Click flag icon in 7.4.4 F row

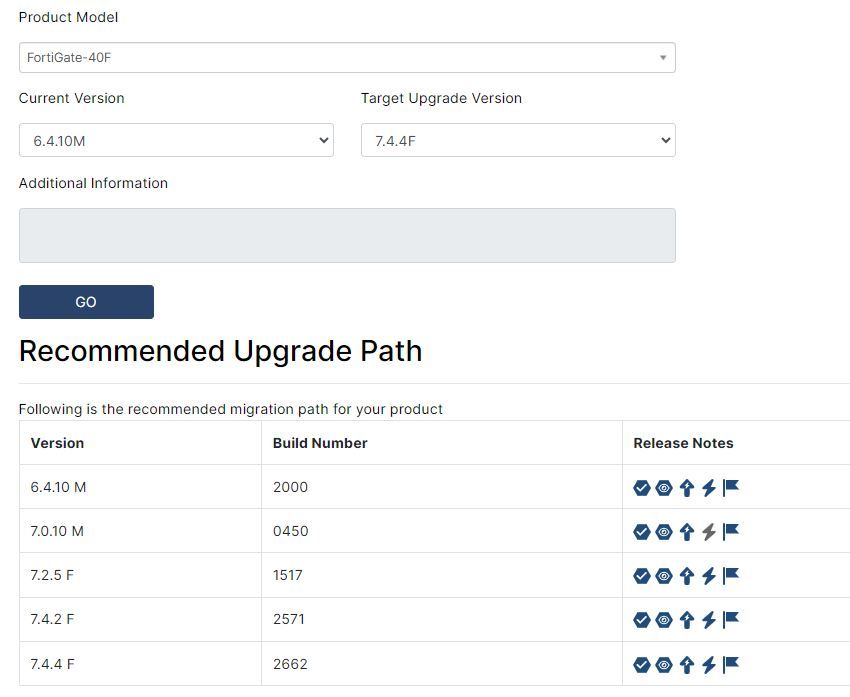click(731, 664)
